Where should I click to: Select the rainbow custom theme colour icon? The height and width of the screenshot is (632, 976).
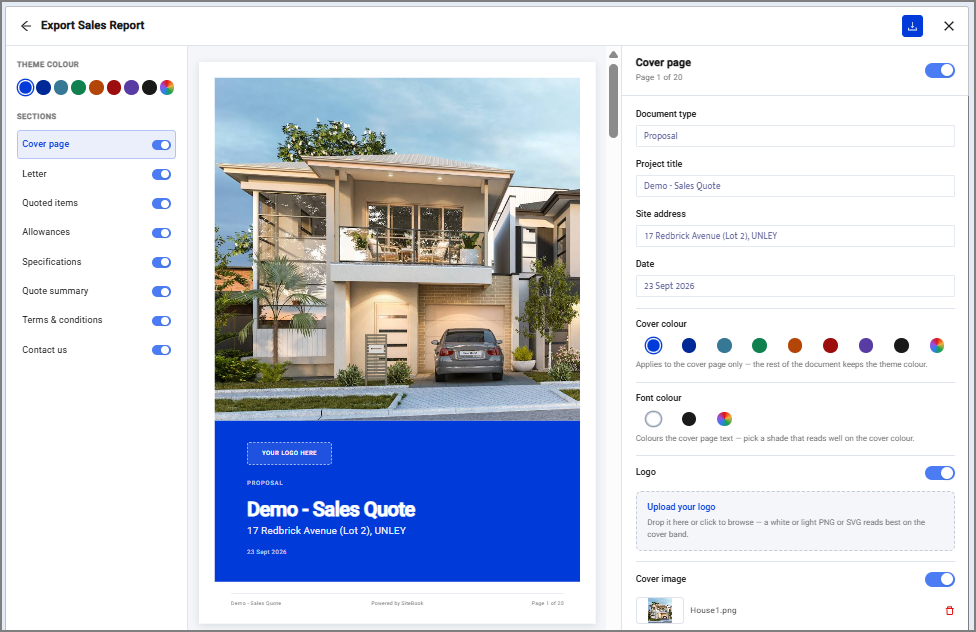[167, 87]
